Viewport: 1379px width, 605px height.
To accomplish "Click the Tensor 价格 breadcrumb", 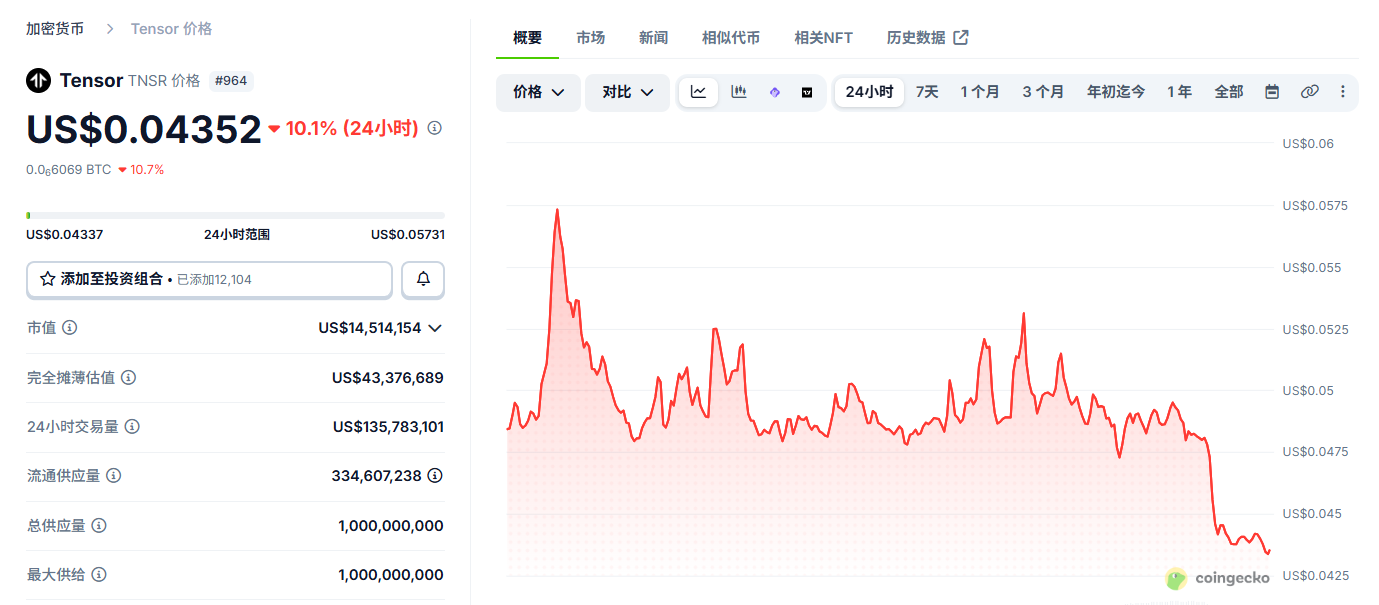I will click(x=171, y=29).
